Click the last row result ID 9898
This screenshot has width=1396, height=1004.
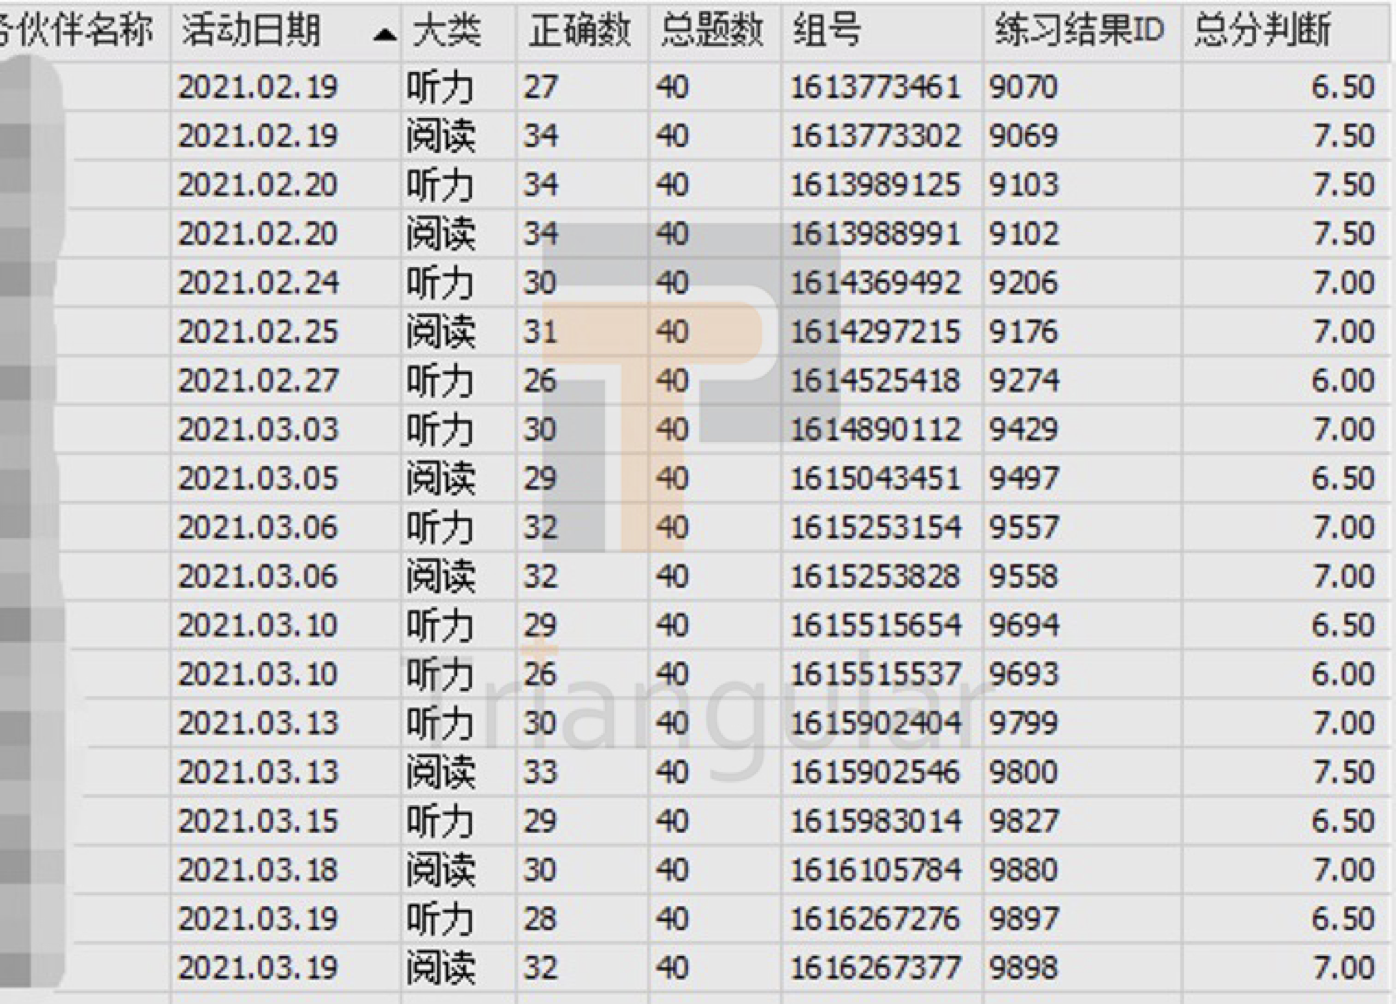tap(1023, 968)
